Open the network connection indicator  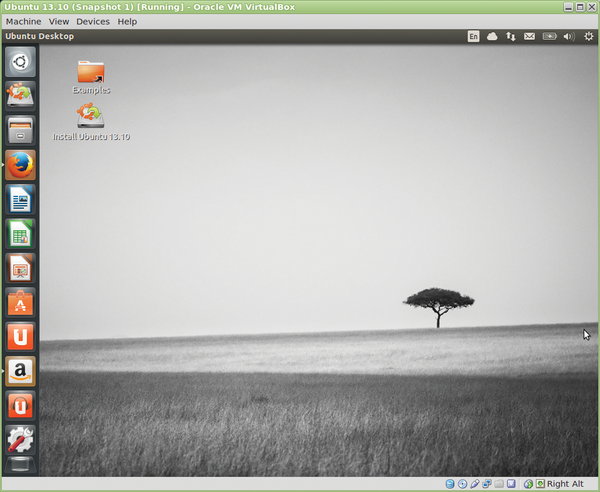tap(510, 36)
